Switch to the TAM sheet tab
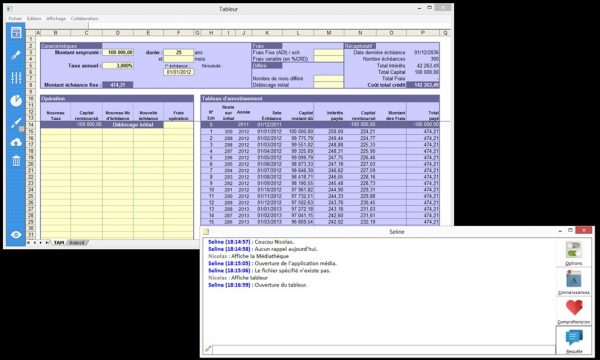 click(x=59, y=243)
